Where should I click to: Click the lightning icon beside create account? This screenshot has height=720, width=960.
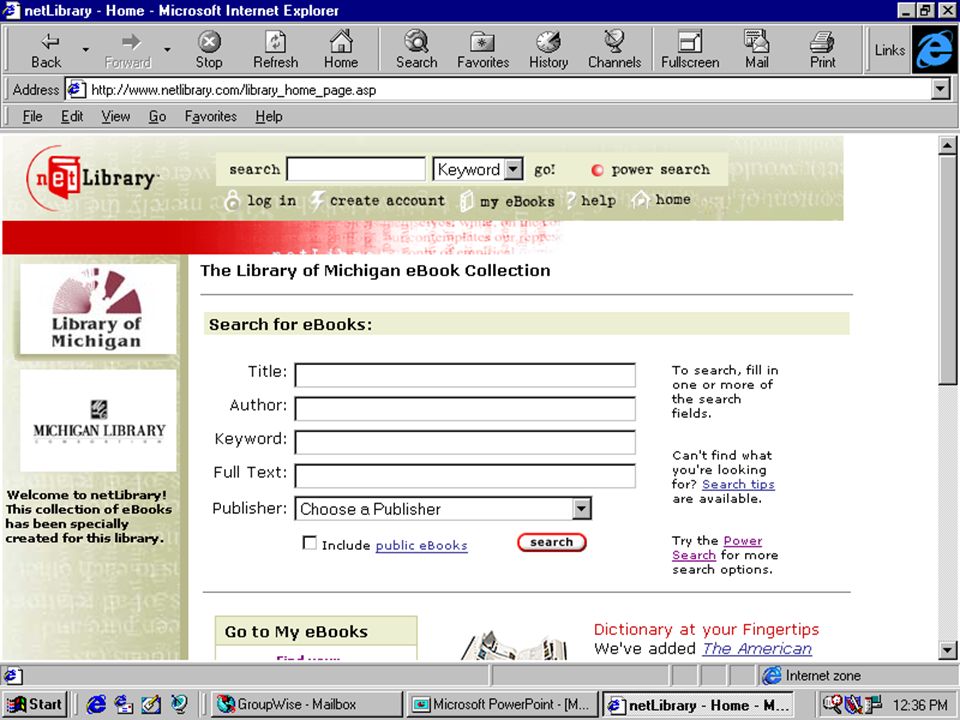(317, 201)
